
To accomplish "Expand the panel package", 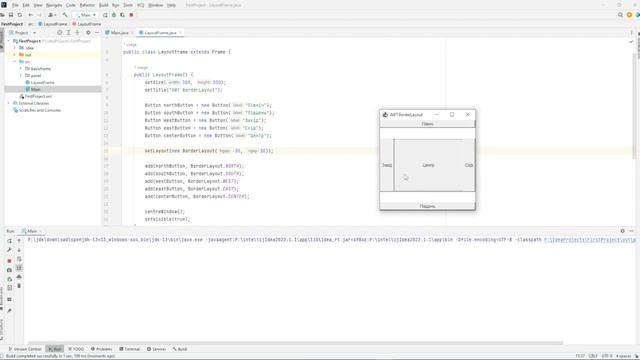I will (21, 76).
